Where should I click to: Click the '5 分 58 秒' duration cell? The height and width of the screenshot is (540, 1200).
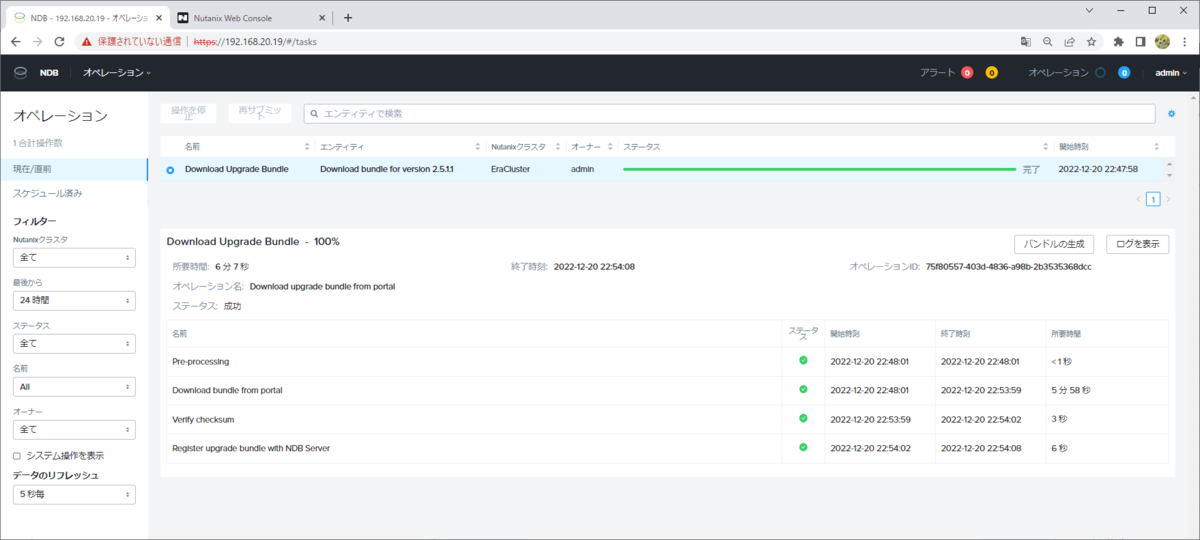1071,390
